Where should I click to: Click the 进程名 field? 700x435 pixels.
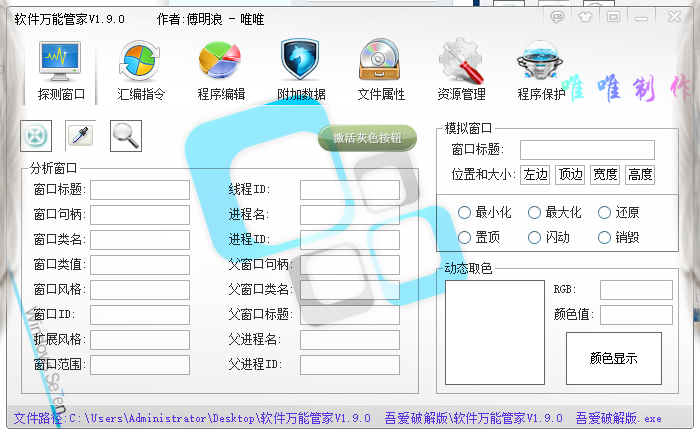click(x=350, y=215)
